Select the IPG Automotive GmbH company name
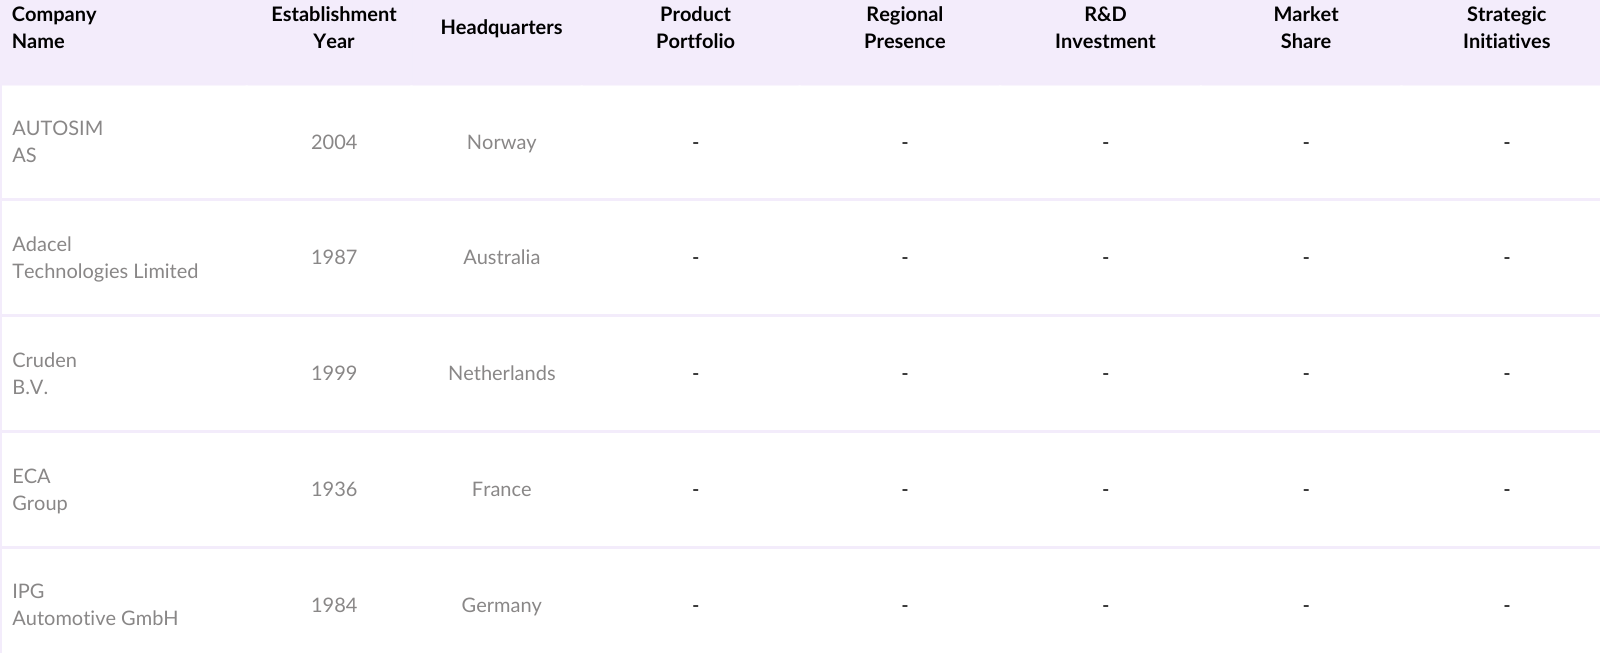The width and height of the screenshot is (1600, 653). click(95, 604)
